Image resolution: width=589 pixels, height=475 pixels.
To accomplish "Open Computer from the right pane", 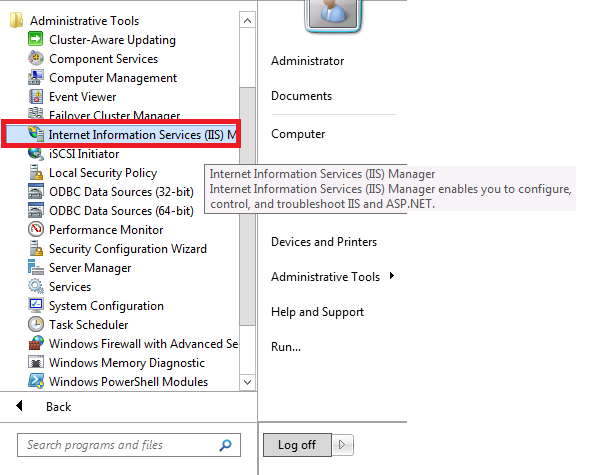I will coord(298,134).
